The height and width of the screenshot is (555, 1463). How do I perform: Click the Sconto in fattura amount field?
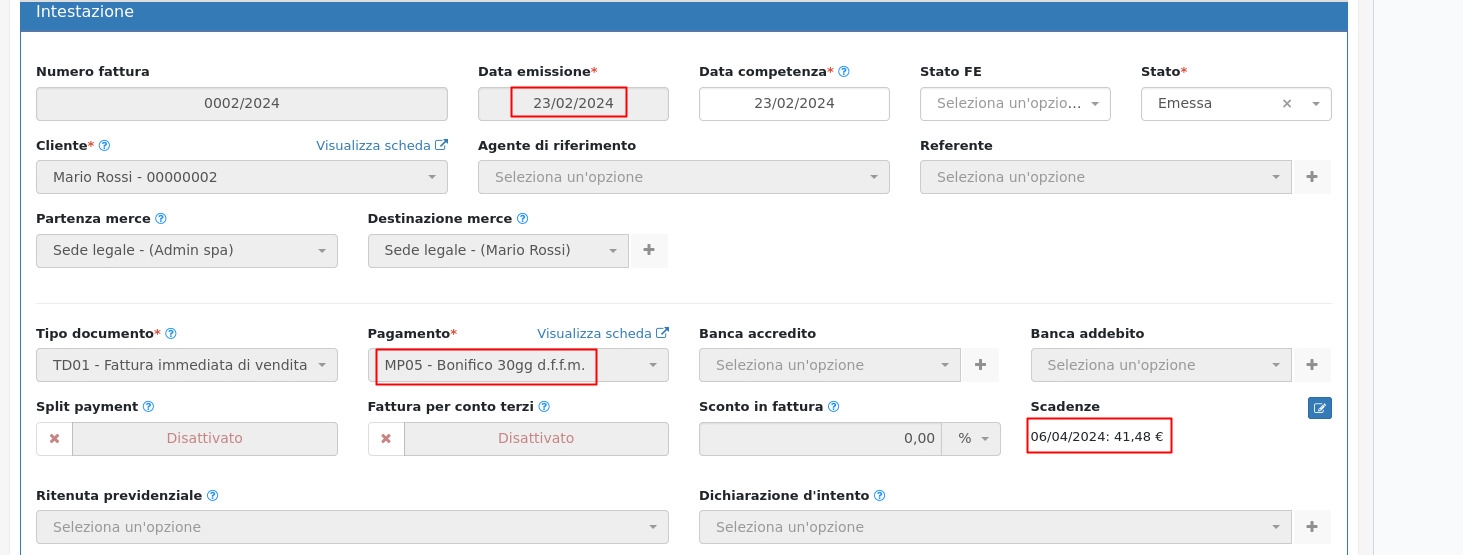(819, 439)
